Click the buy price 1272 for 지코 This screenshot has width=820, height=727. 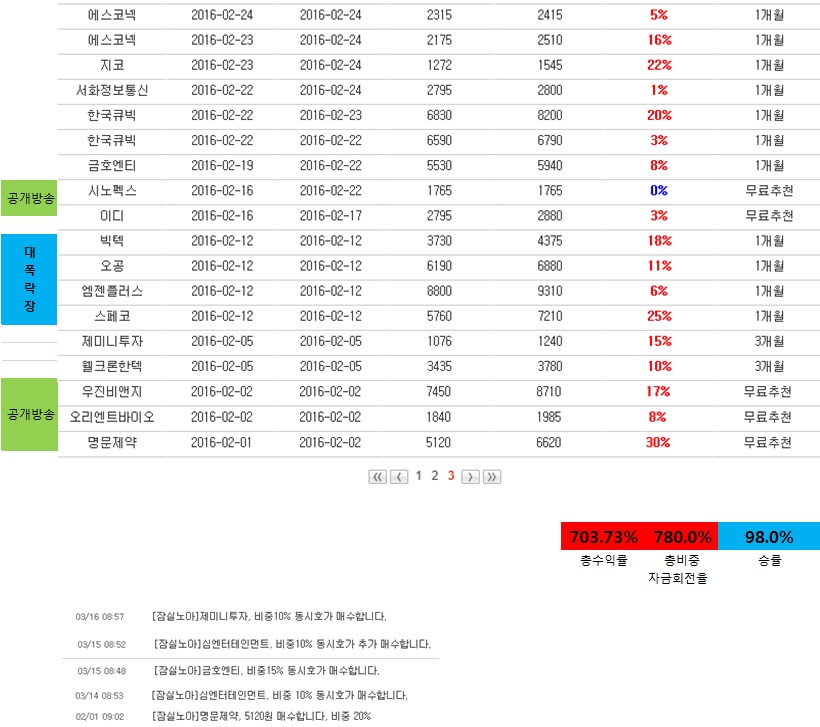(x=439, y=65)
